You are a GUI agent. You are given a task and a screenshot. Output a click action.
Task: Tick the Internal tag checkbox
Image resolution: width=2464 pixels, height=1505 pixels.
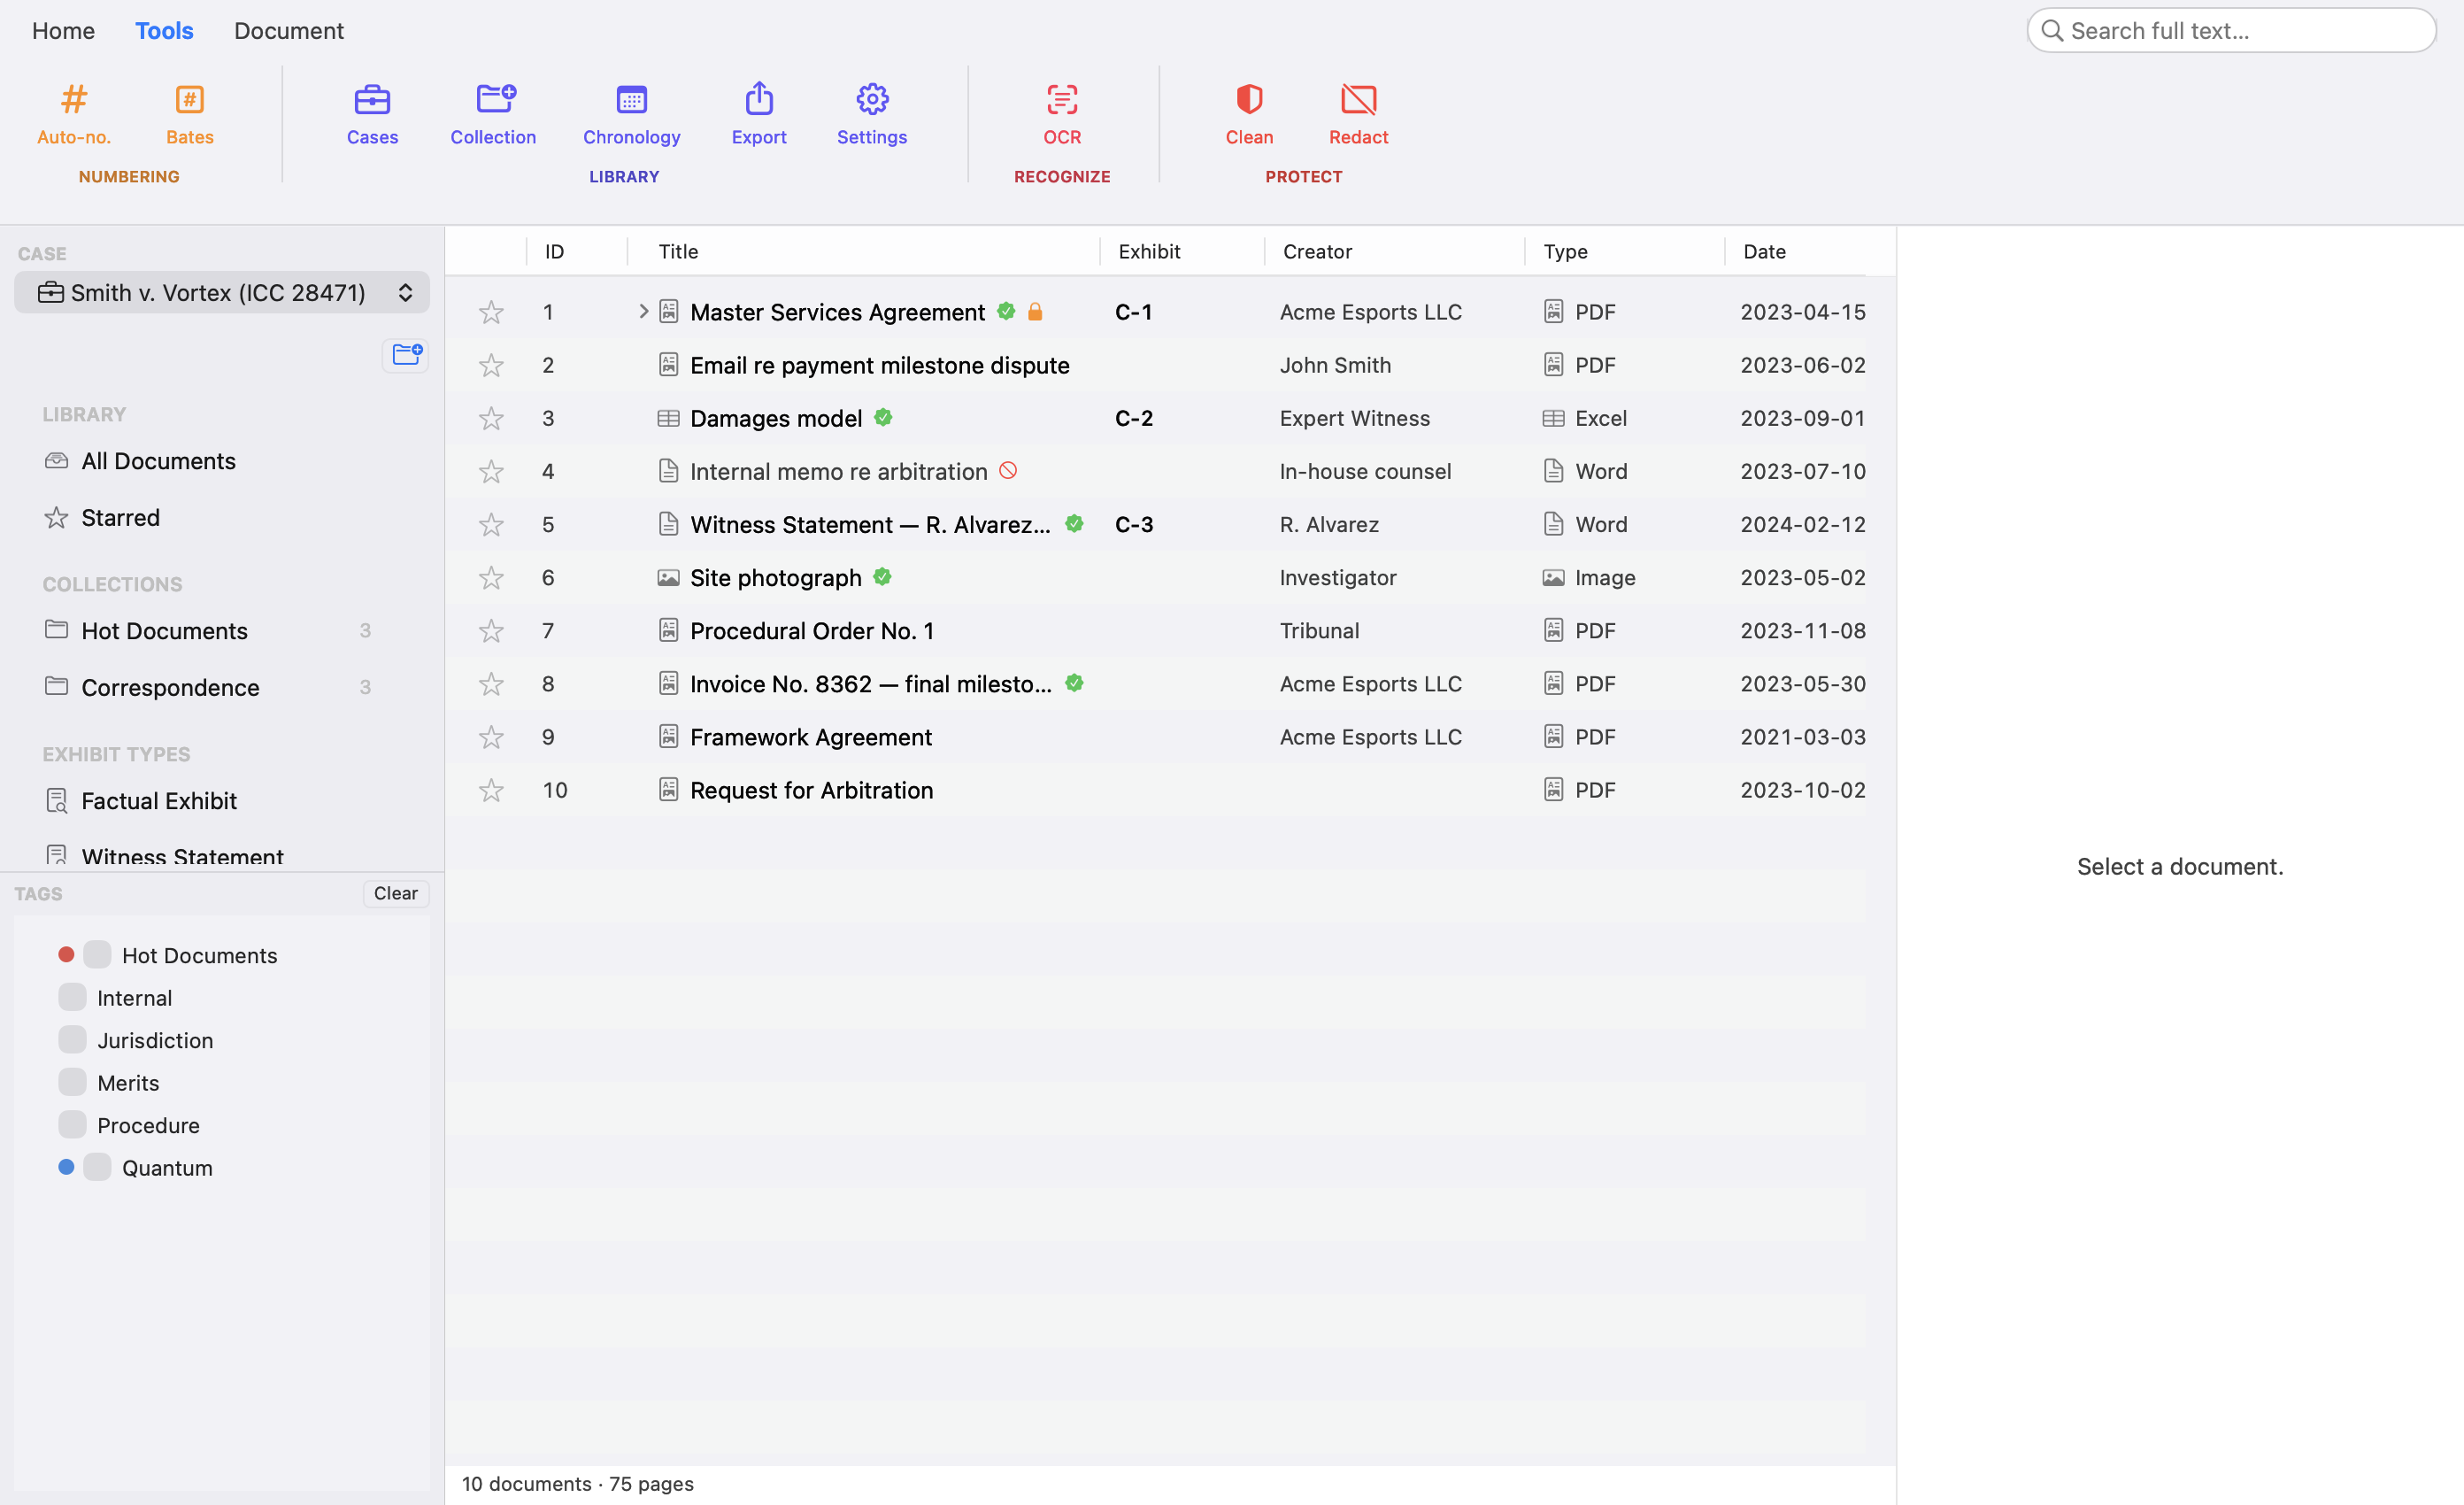[72, 997]
